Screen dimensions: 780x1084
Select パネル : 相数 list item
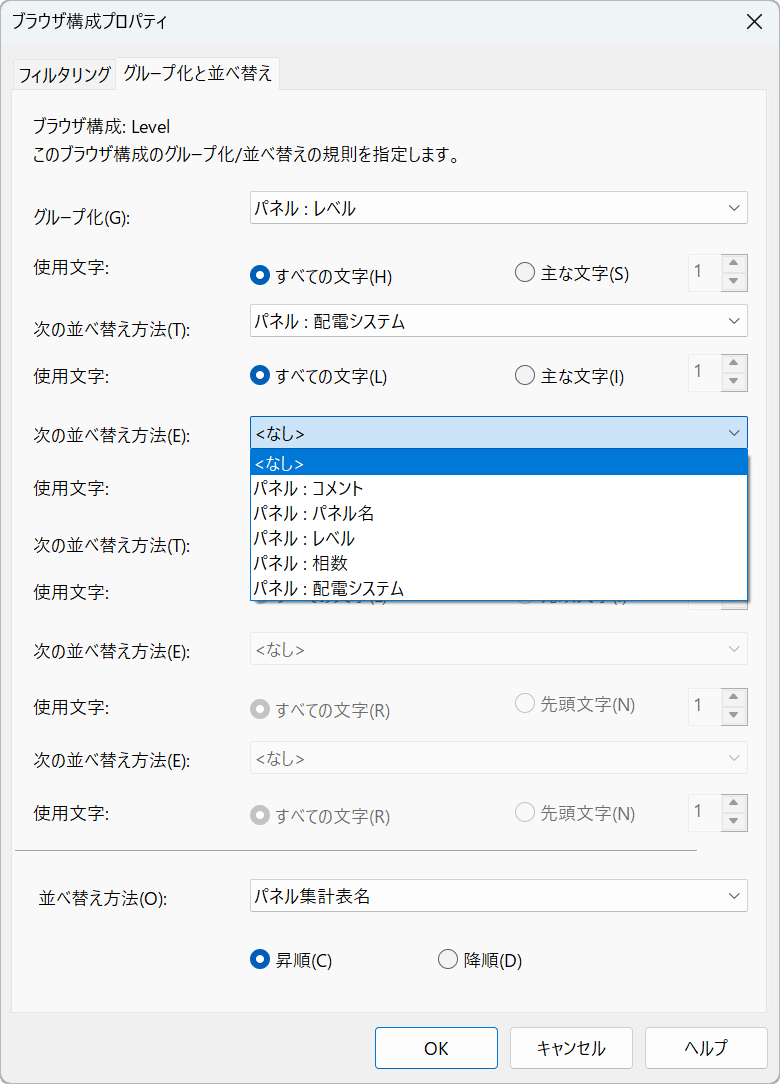tap(300, 564)
